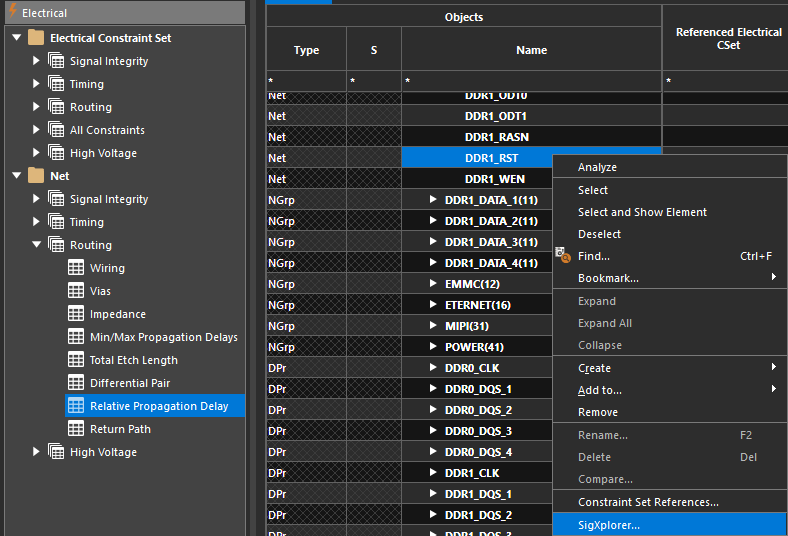Open Min/Max Propagation Delays worksheet
The image size is (788, 536).
(x=163, y=337)
